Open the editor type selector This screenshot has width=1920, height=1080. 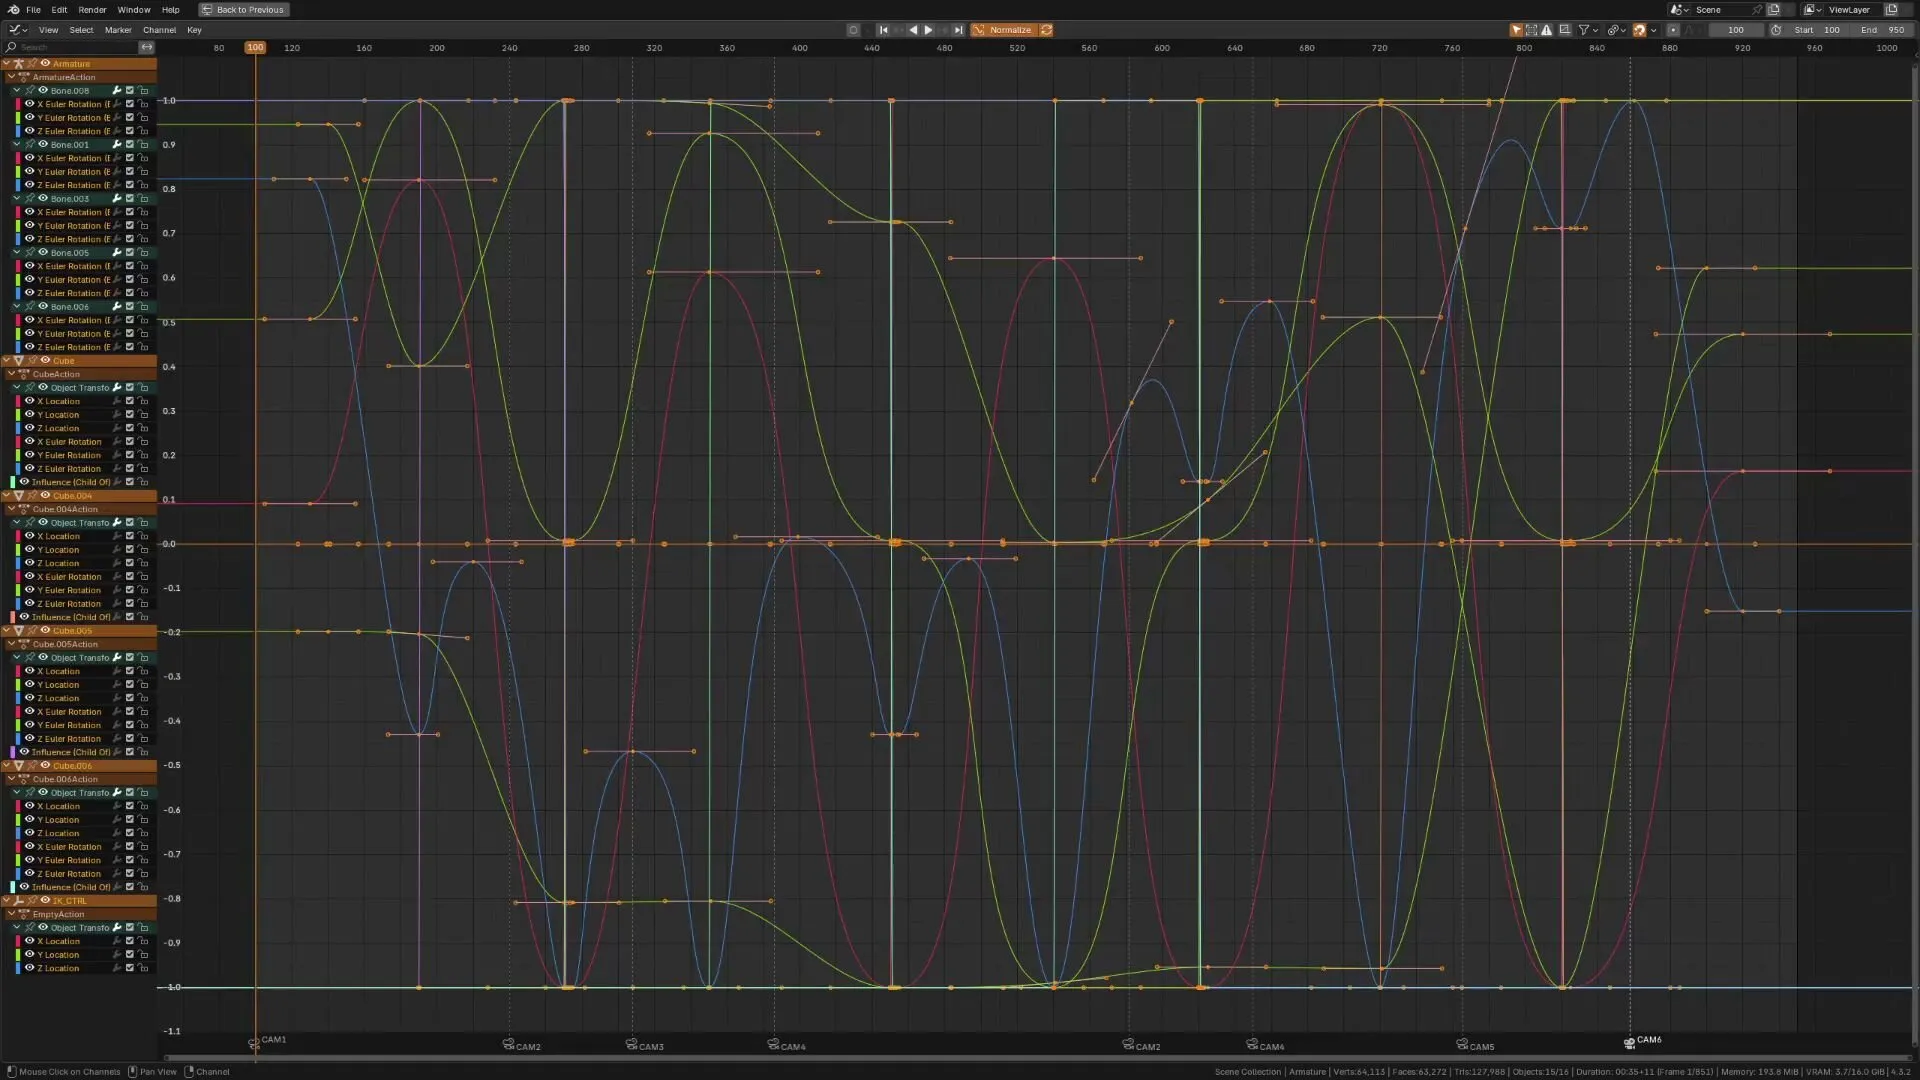[x=17, y=30]
